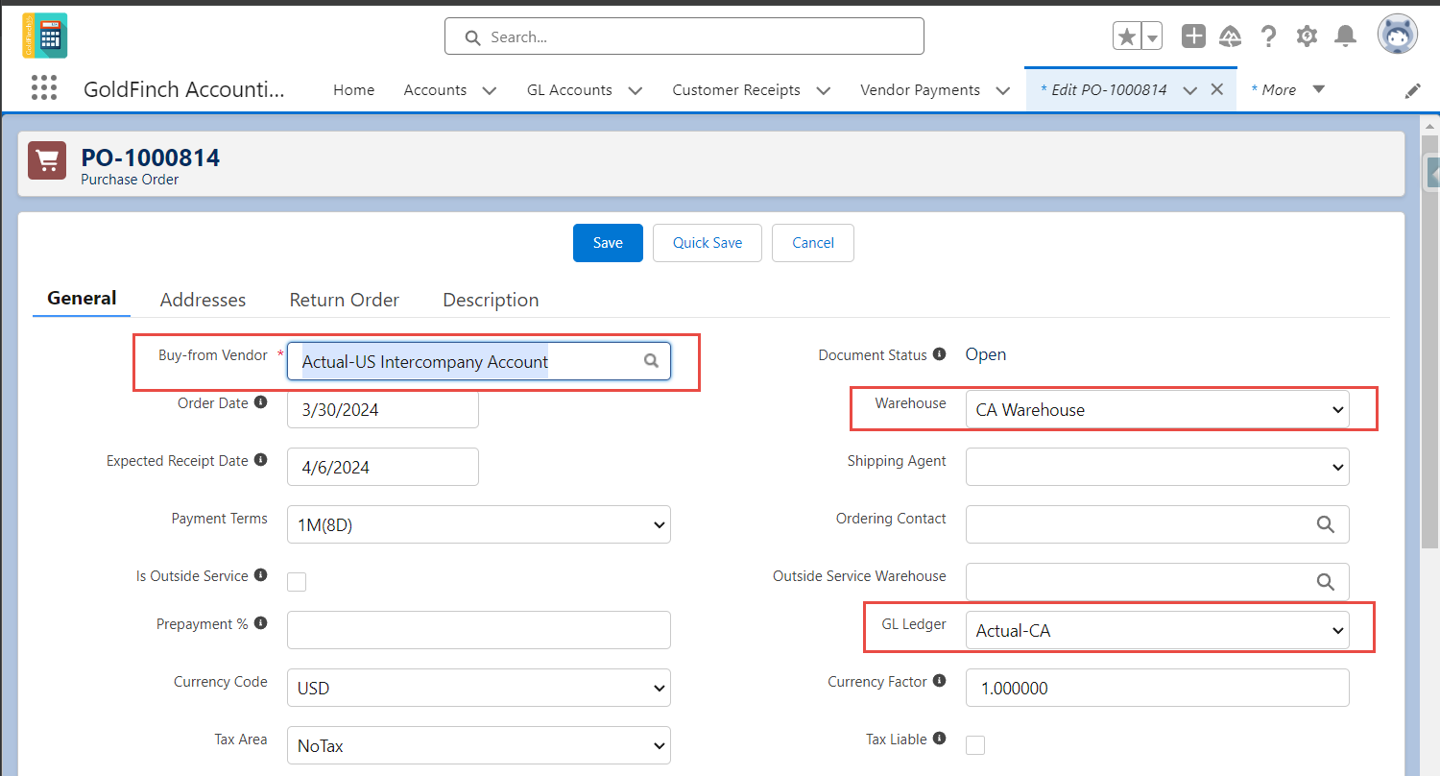Click the global Search box
Screen dimensions: 1440x776
click(684, 36)
